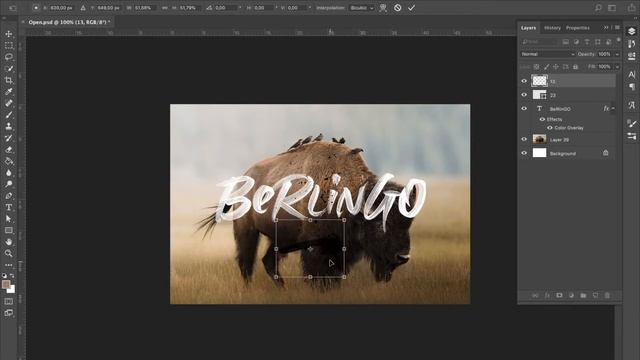Collapse effects on BeRLiNGO layer
Viewport: 640px width, 360px height.
click(613, 108)
